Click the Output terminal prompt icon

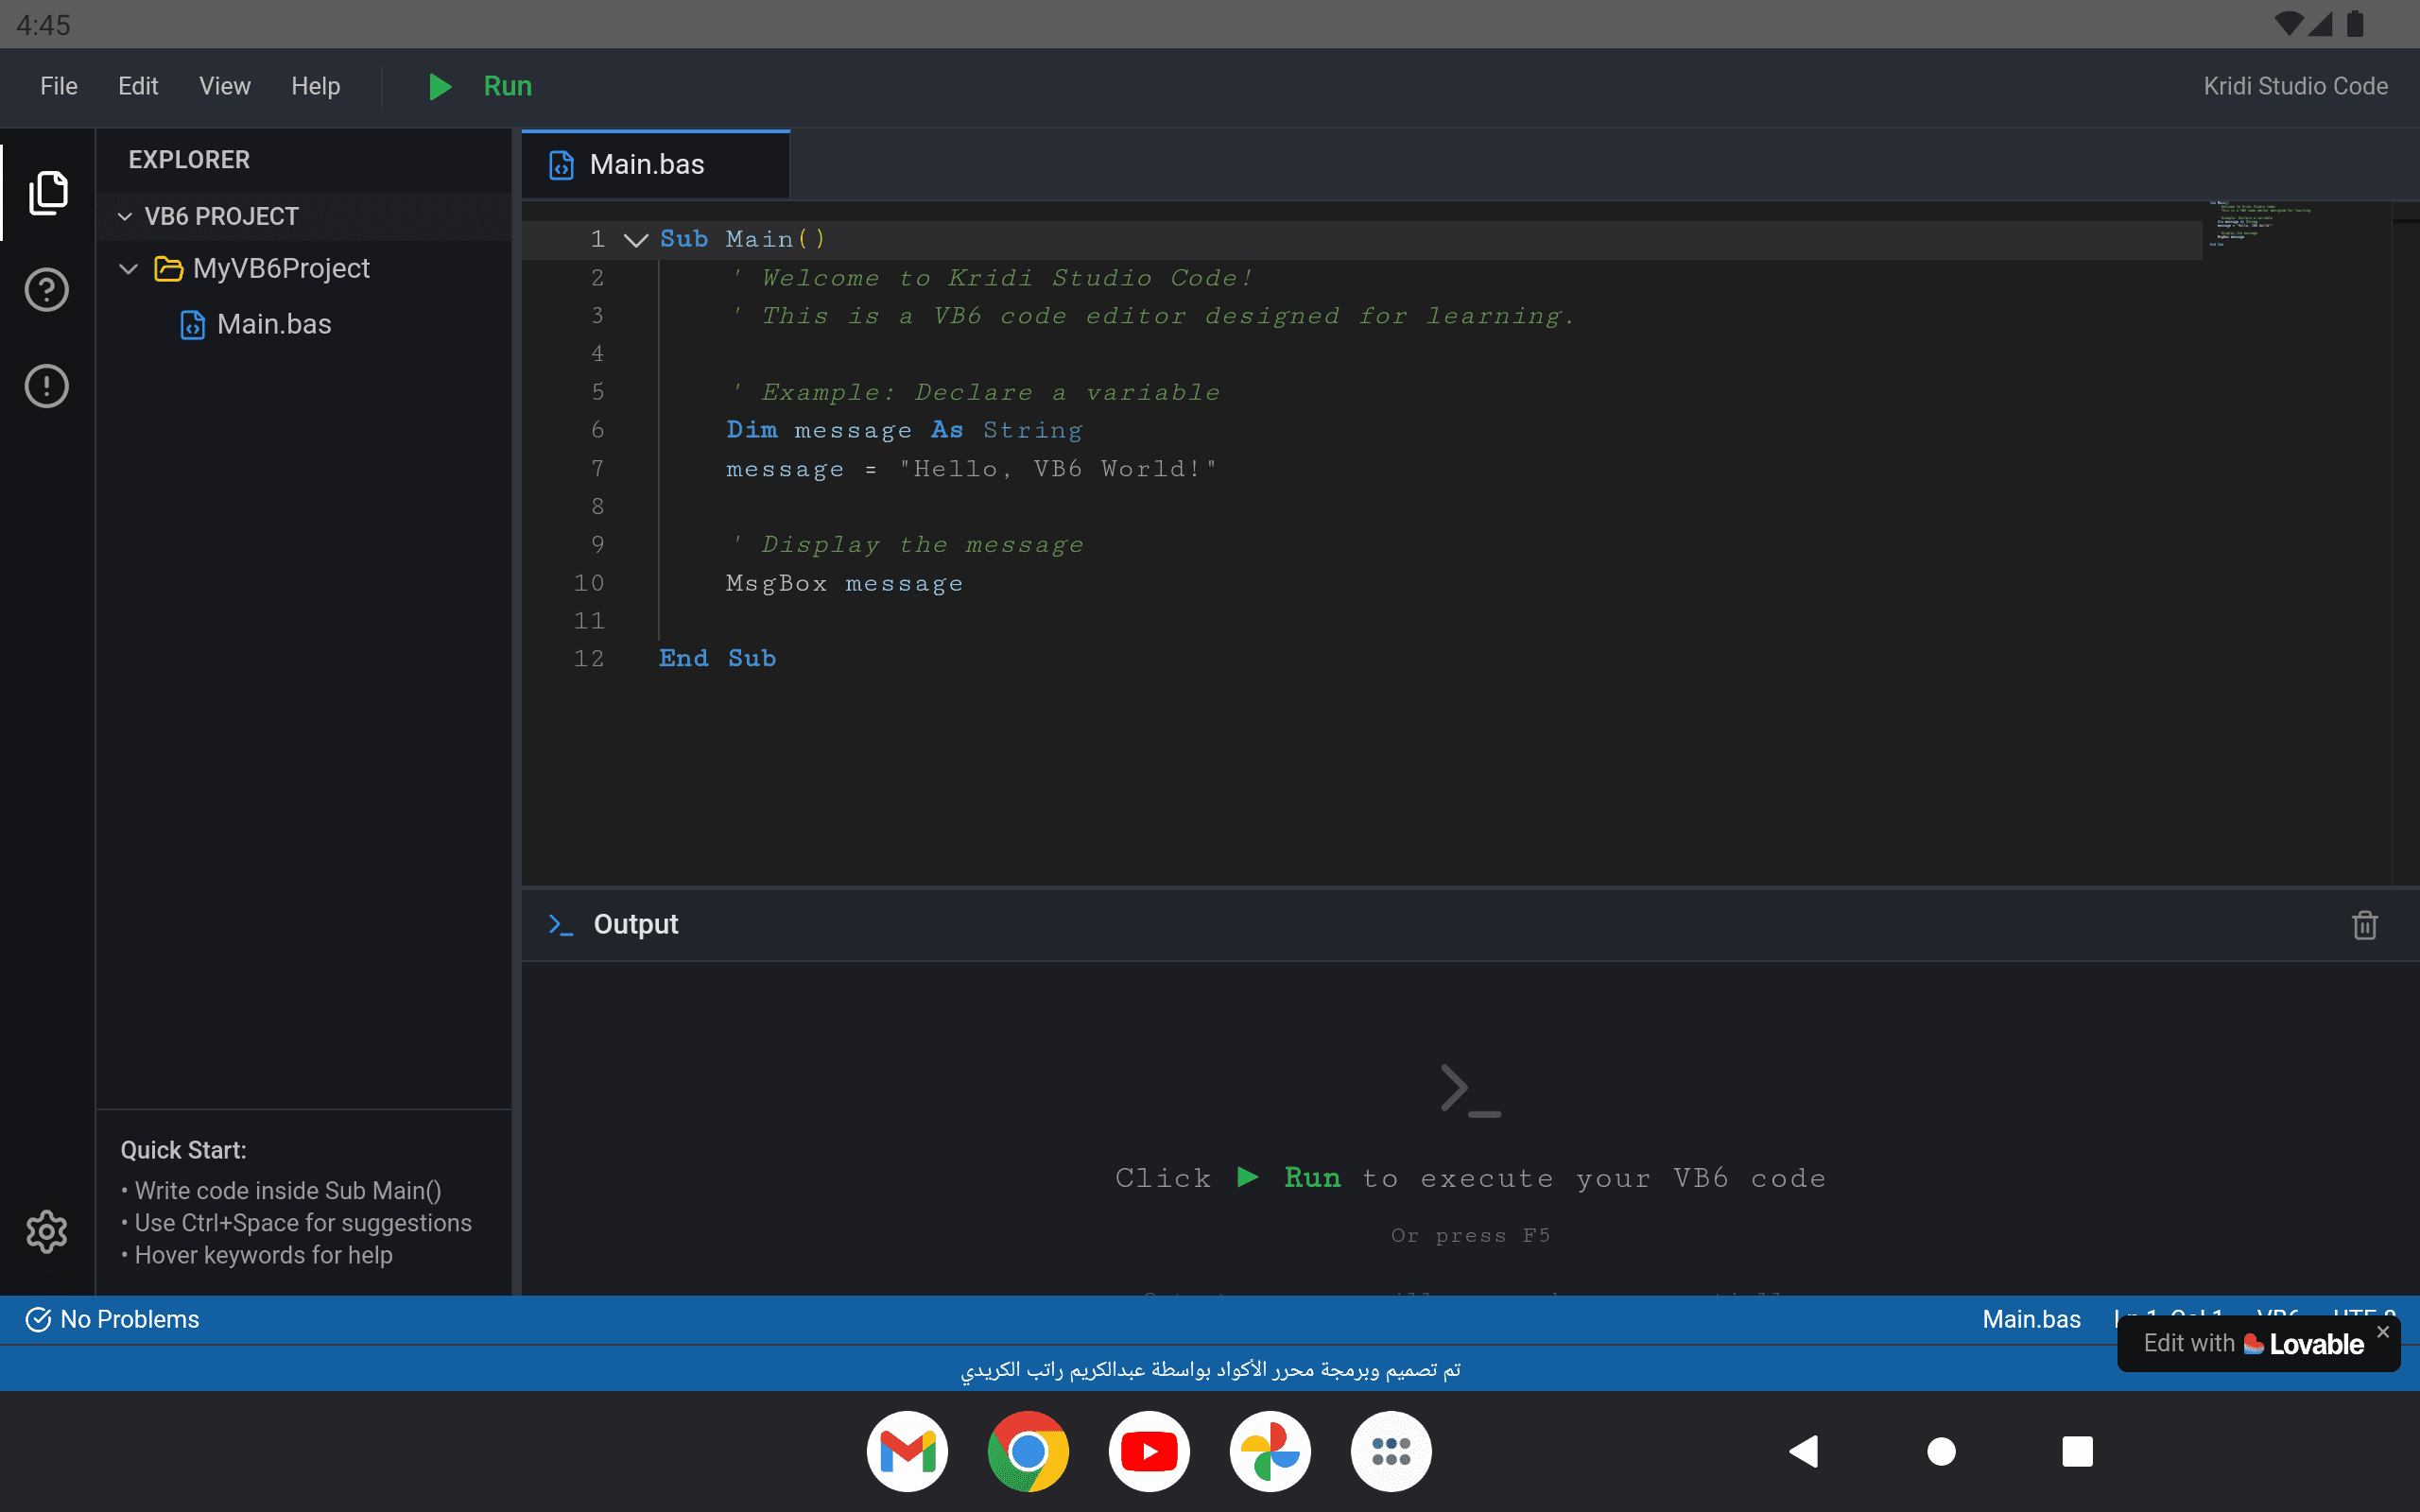pyautogui.click(x=560, y=925)
